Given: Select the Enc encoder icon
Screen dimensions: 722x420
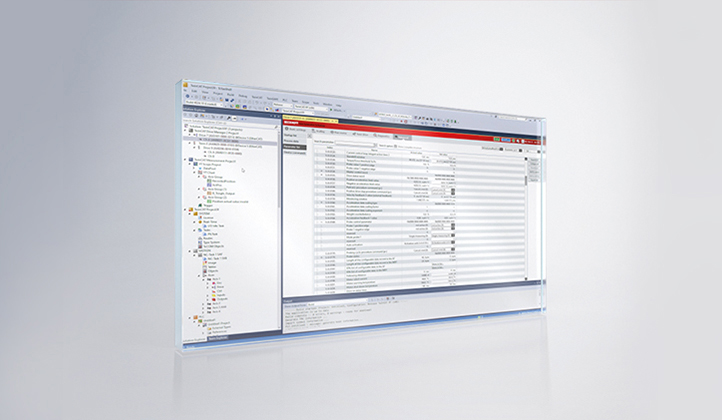Looking at the screenshot, I should click(214, 283).
